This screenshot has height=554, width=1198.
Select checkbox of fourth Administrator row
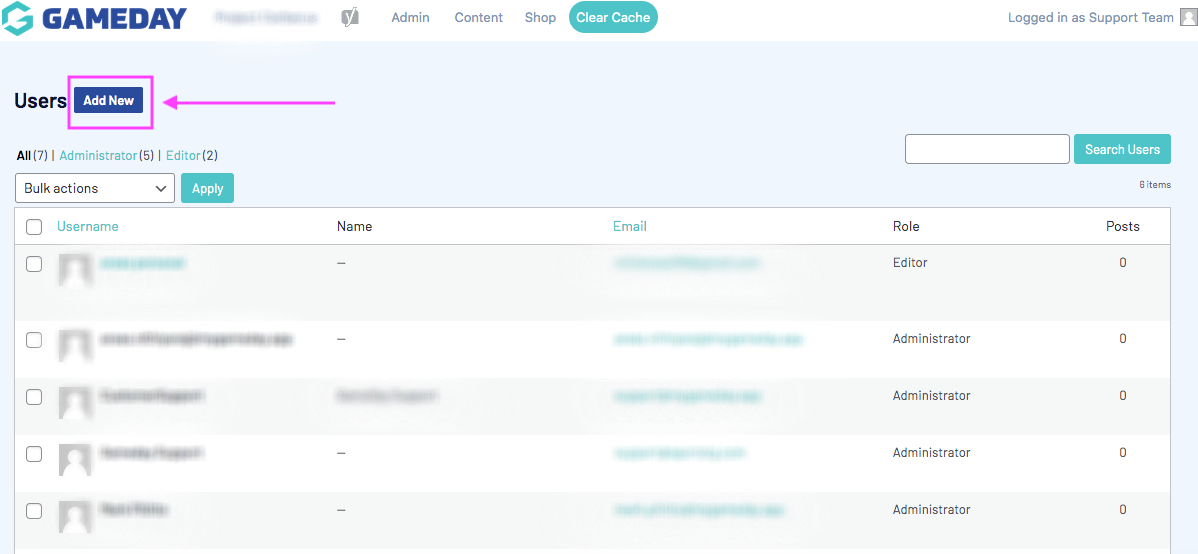point(34,510)
